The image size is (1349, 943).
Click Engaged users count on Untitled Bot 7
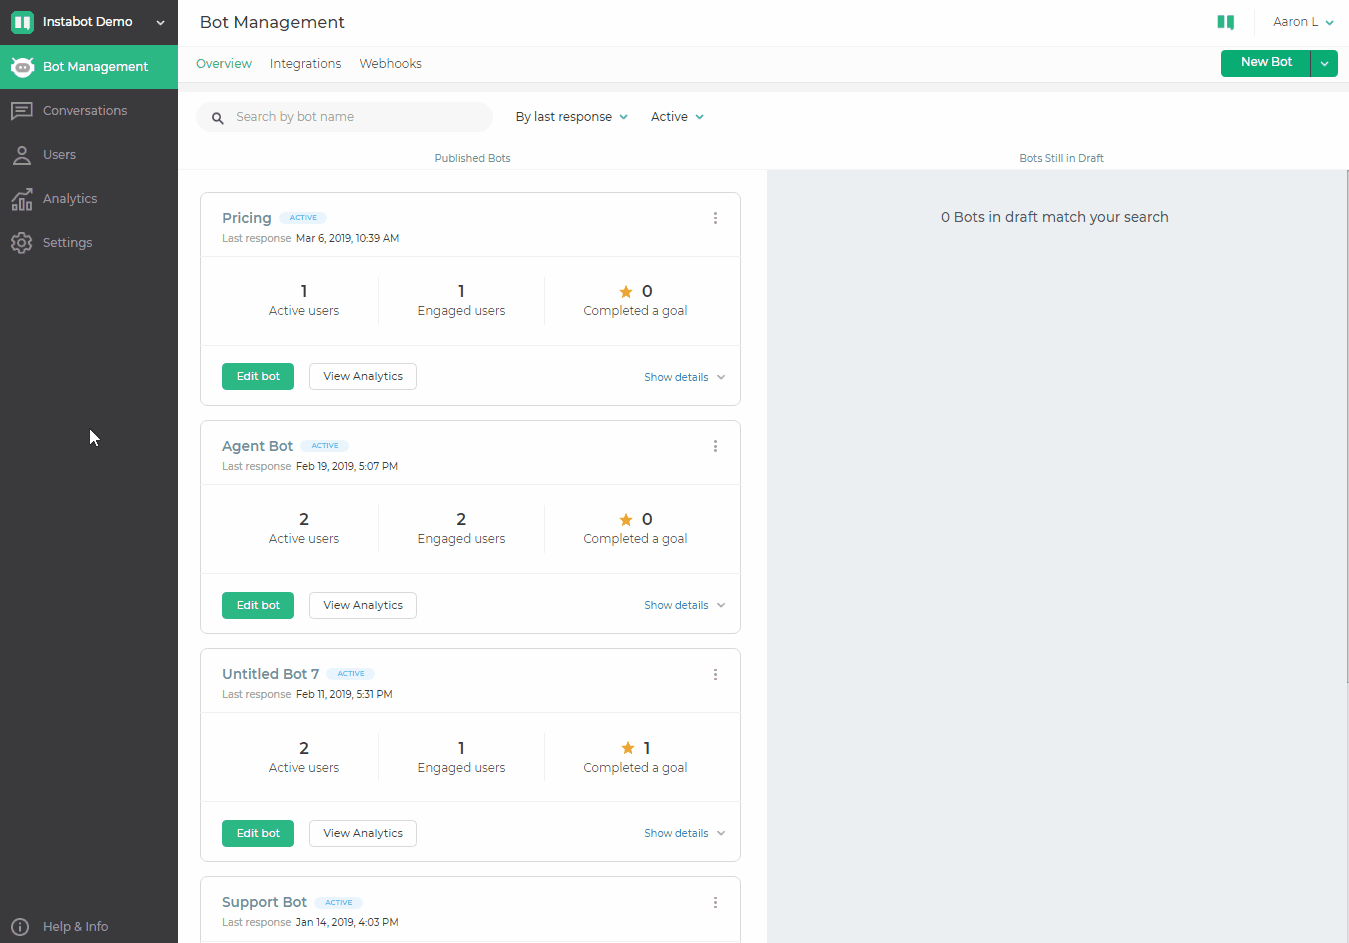461,748
